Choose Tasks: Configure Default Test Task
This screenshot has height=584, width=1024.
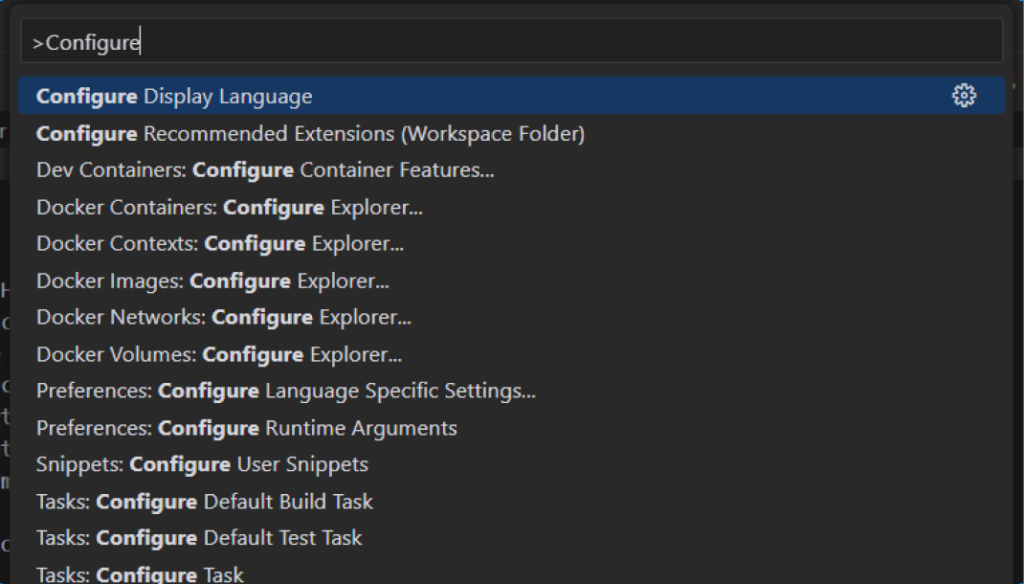point(199,538)
